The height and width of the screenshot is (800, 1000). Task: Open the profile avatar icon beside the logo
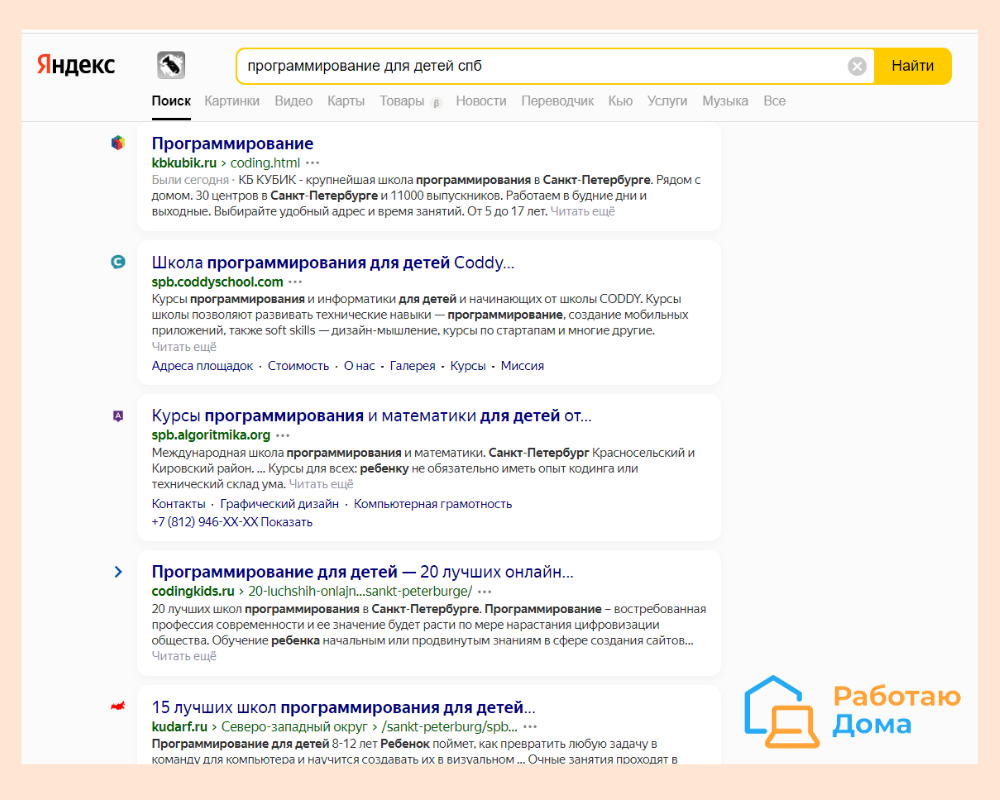(171, 65)
